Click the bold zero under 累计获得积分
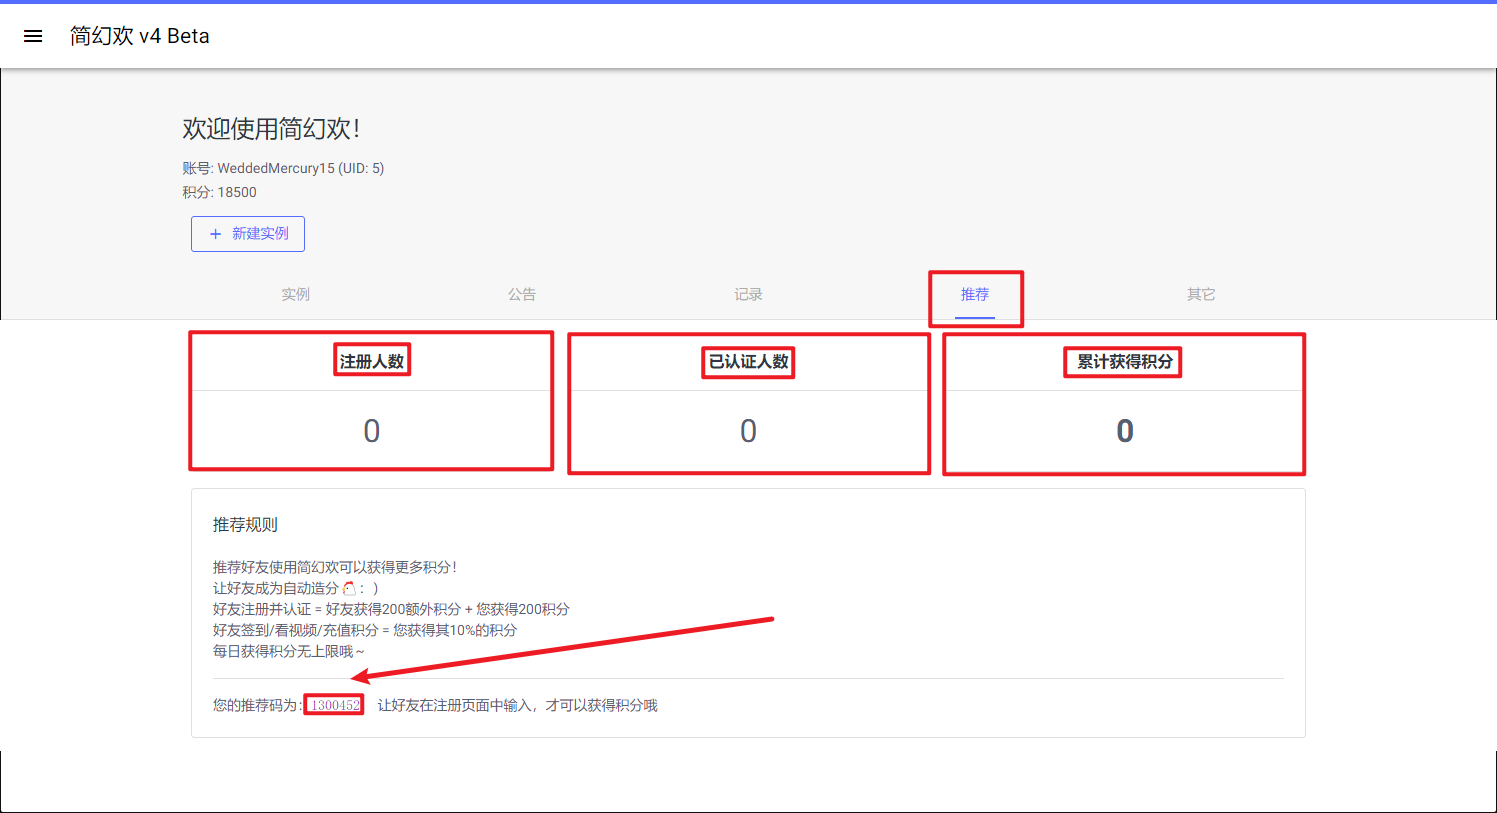Image resolution: width=1497 pixels, height=813 pixels. 1125,431
